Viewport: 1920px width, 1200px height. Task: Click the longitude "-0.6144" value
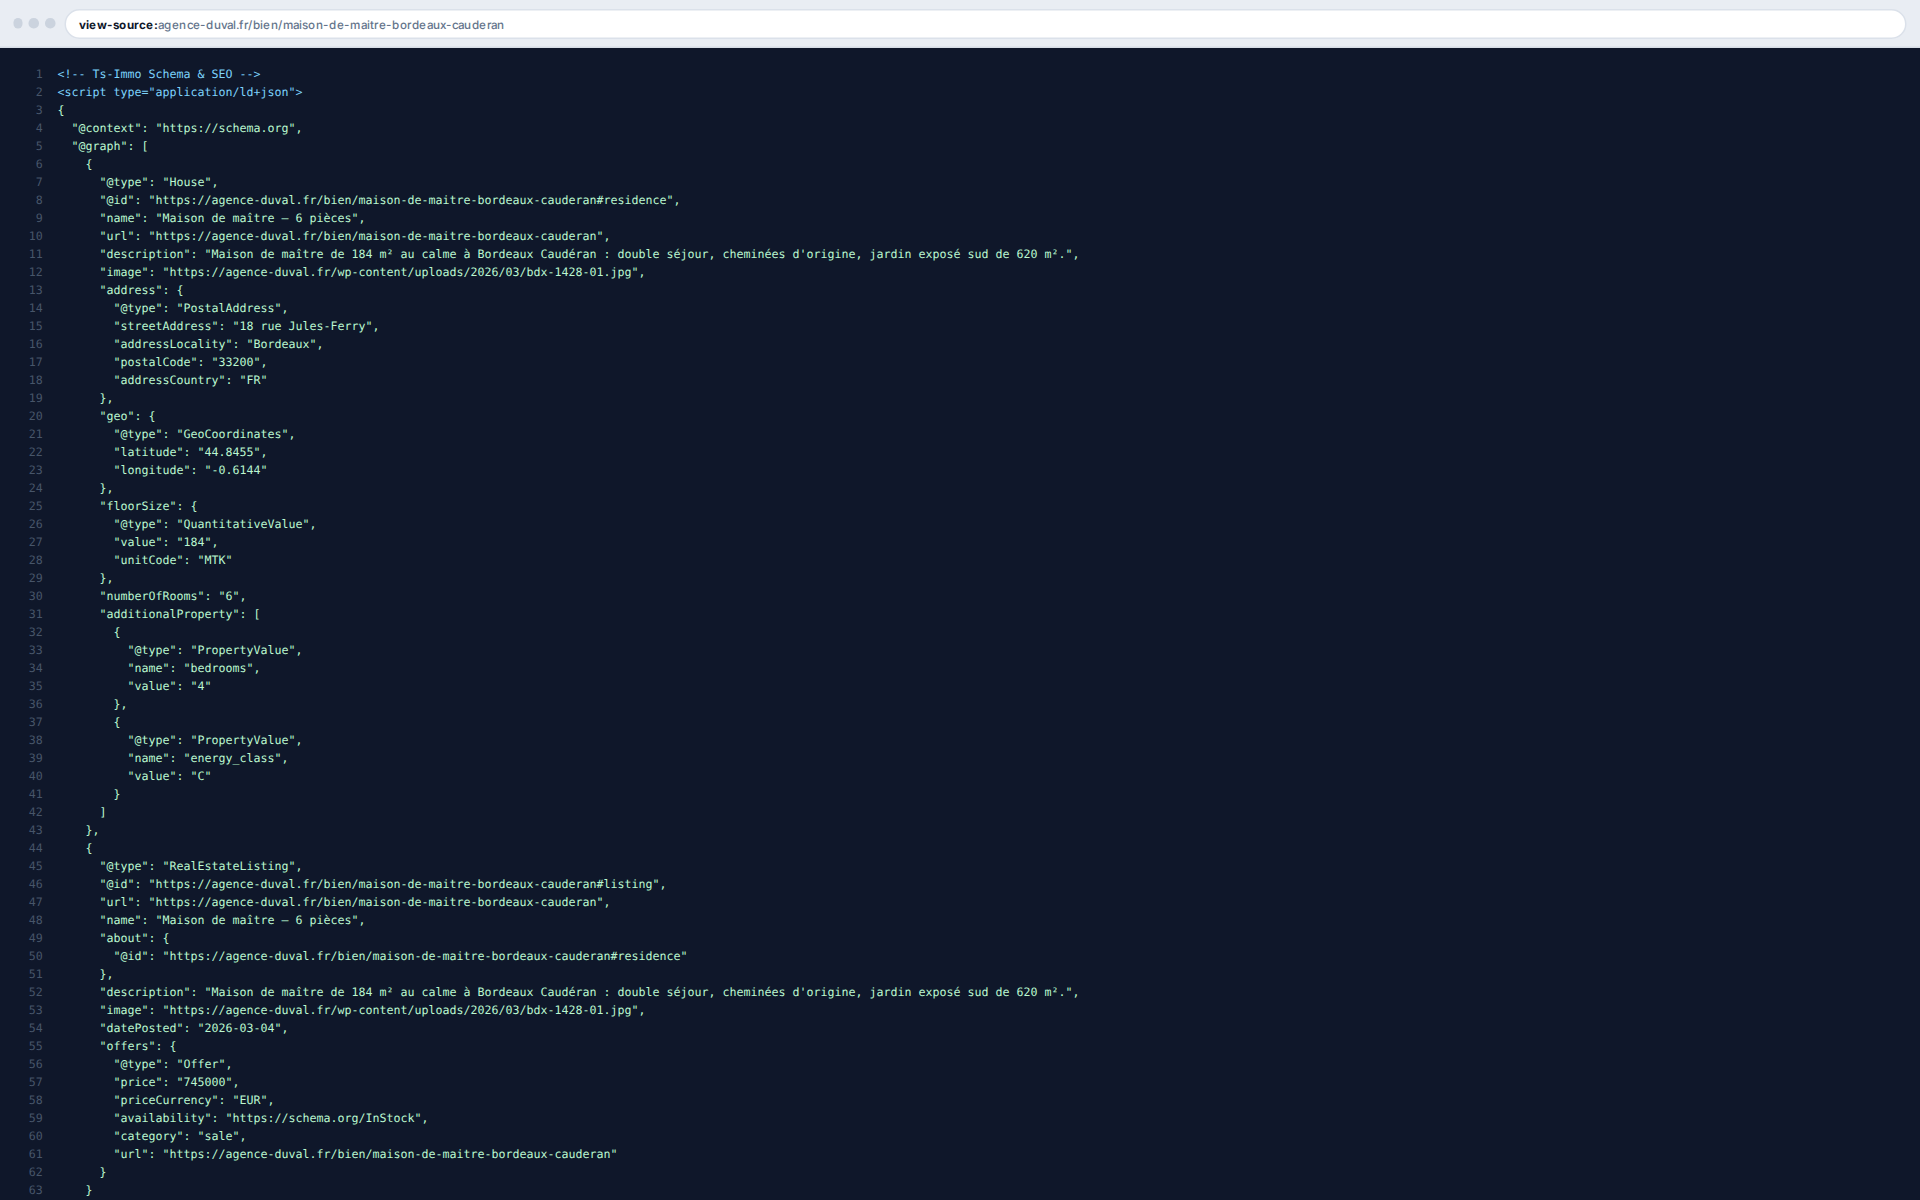(x=236, y=470)
